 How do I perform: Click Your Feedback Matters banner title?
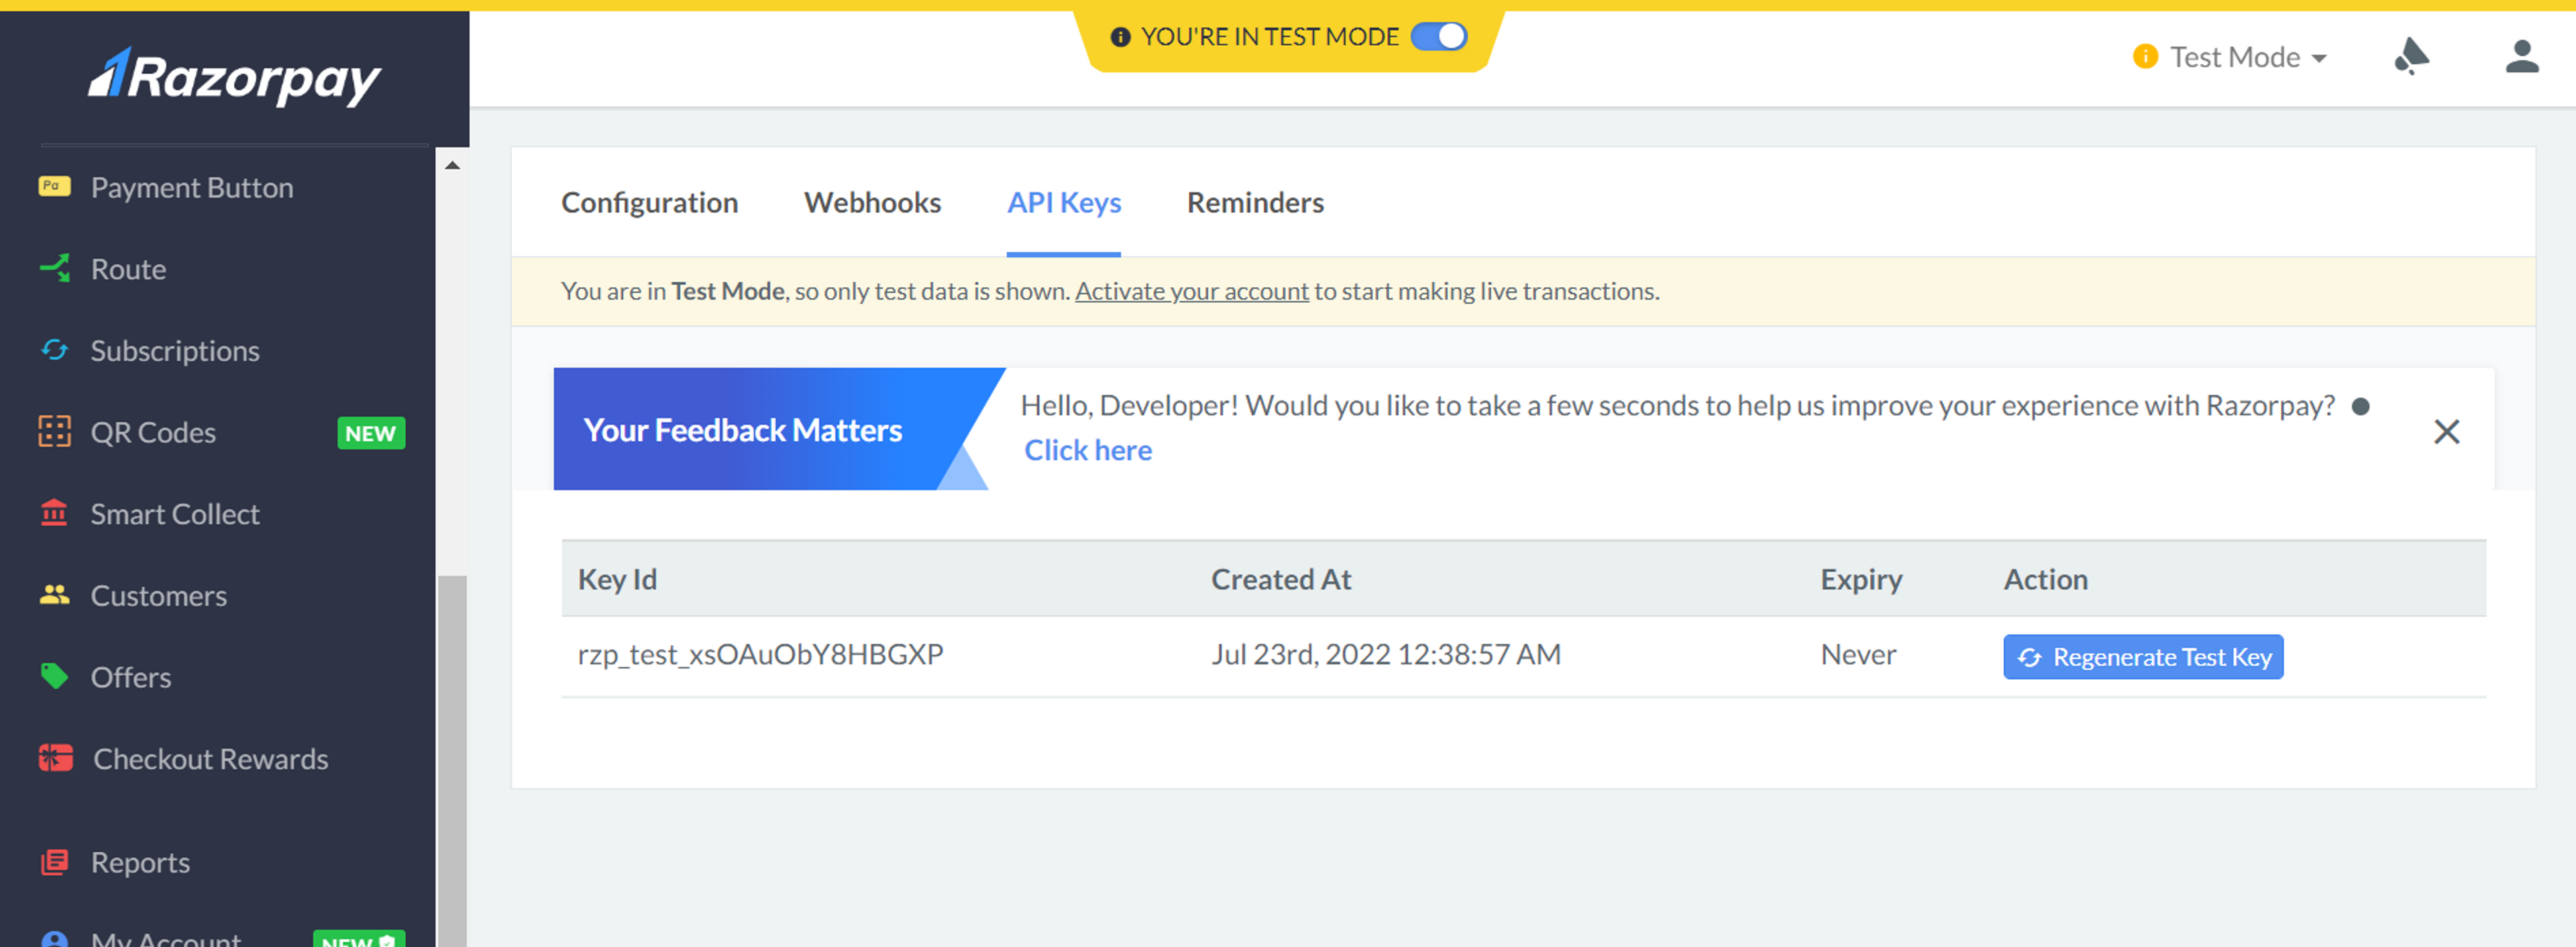742,429
